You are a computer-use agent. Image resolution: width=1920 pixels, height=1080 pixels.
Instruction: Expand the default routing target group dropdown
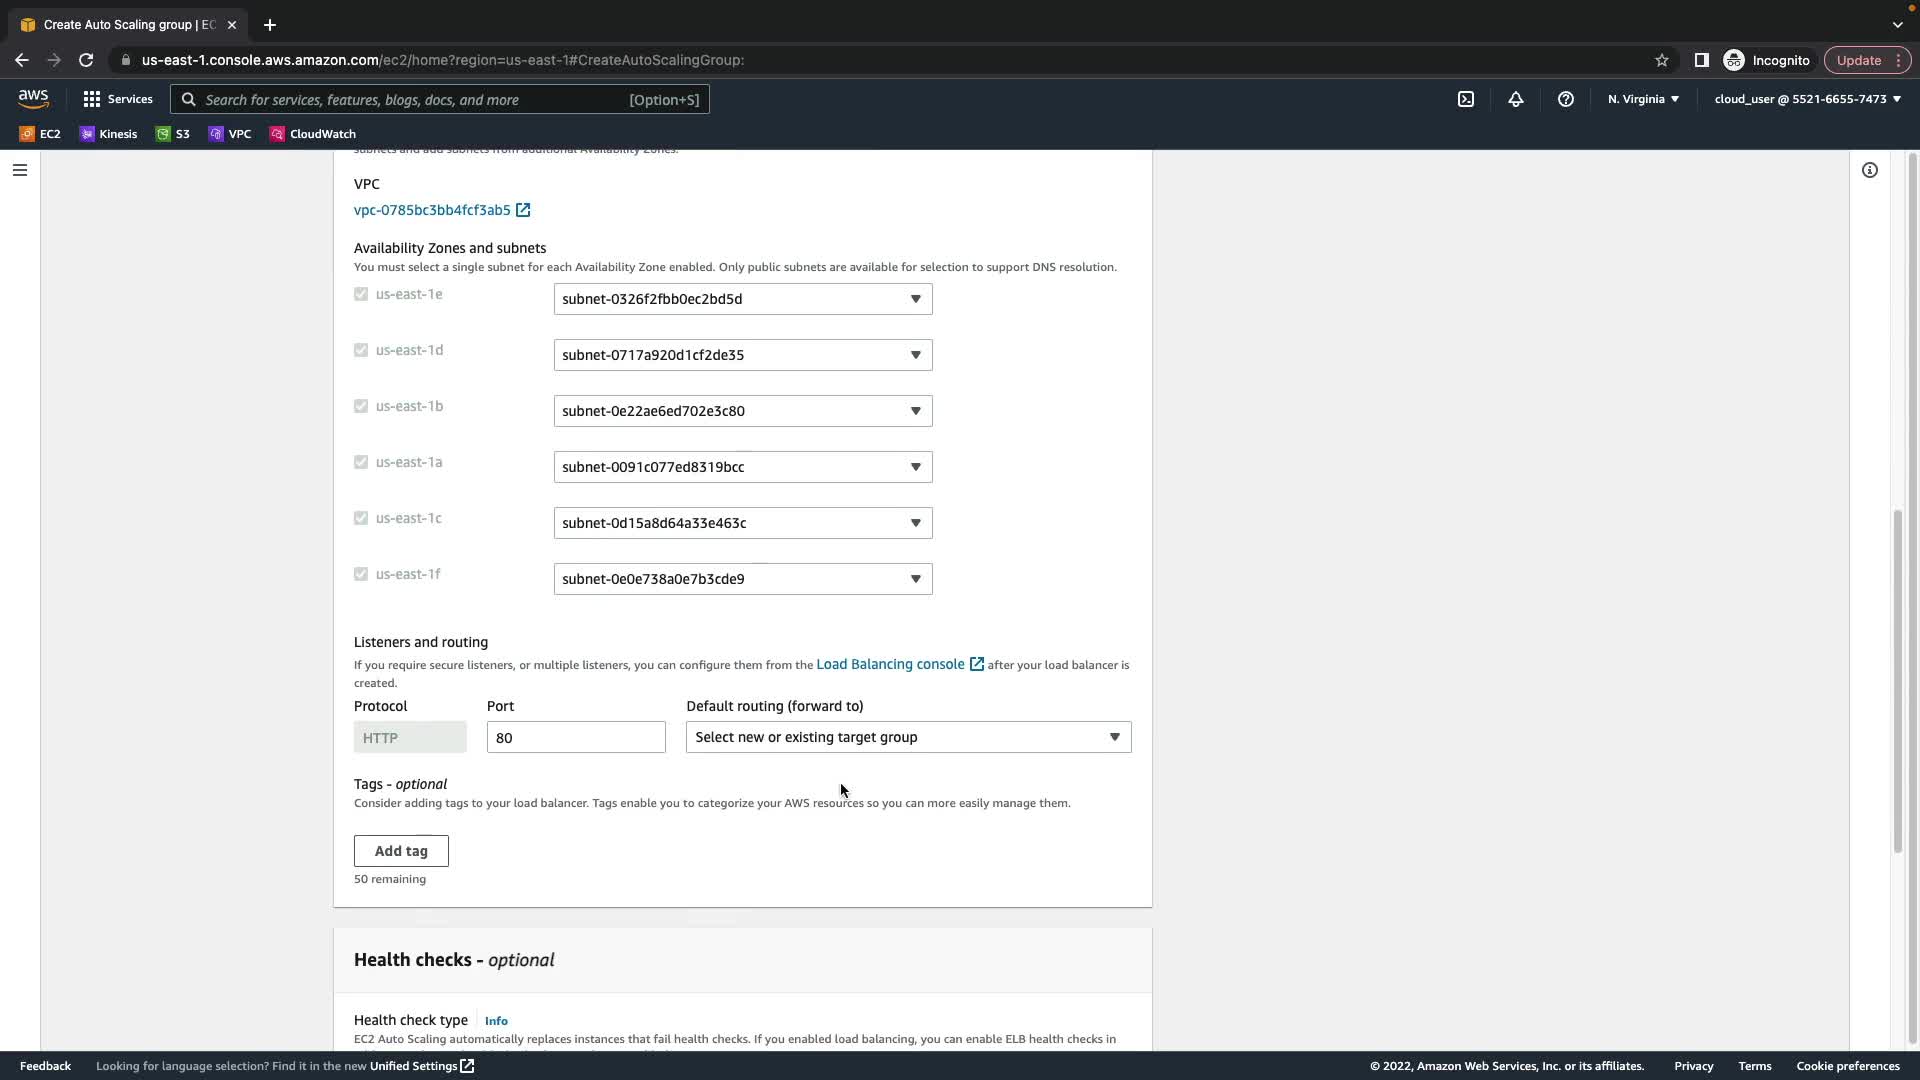(x=907, y=737)
